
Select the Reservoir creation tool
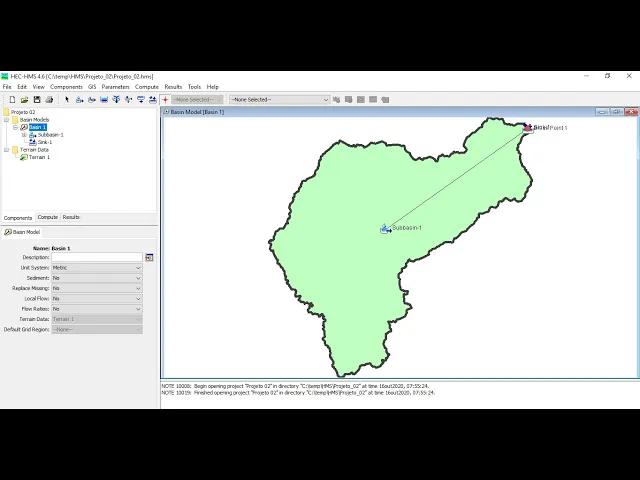pos(104,100)
